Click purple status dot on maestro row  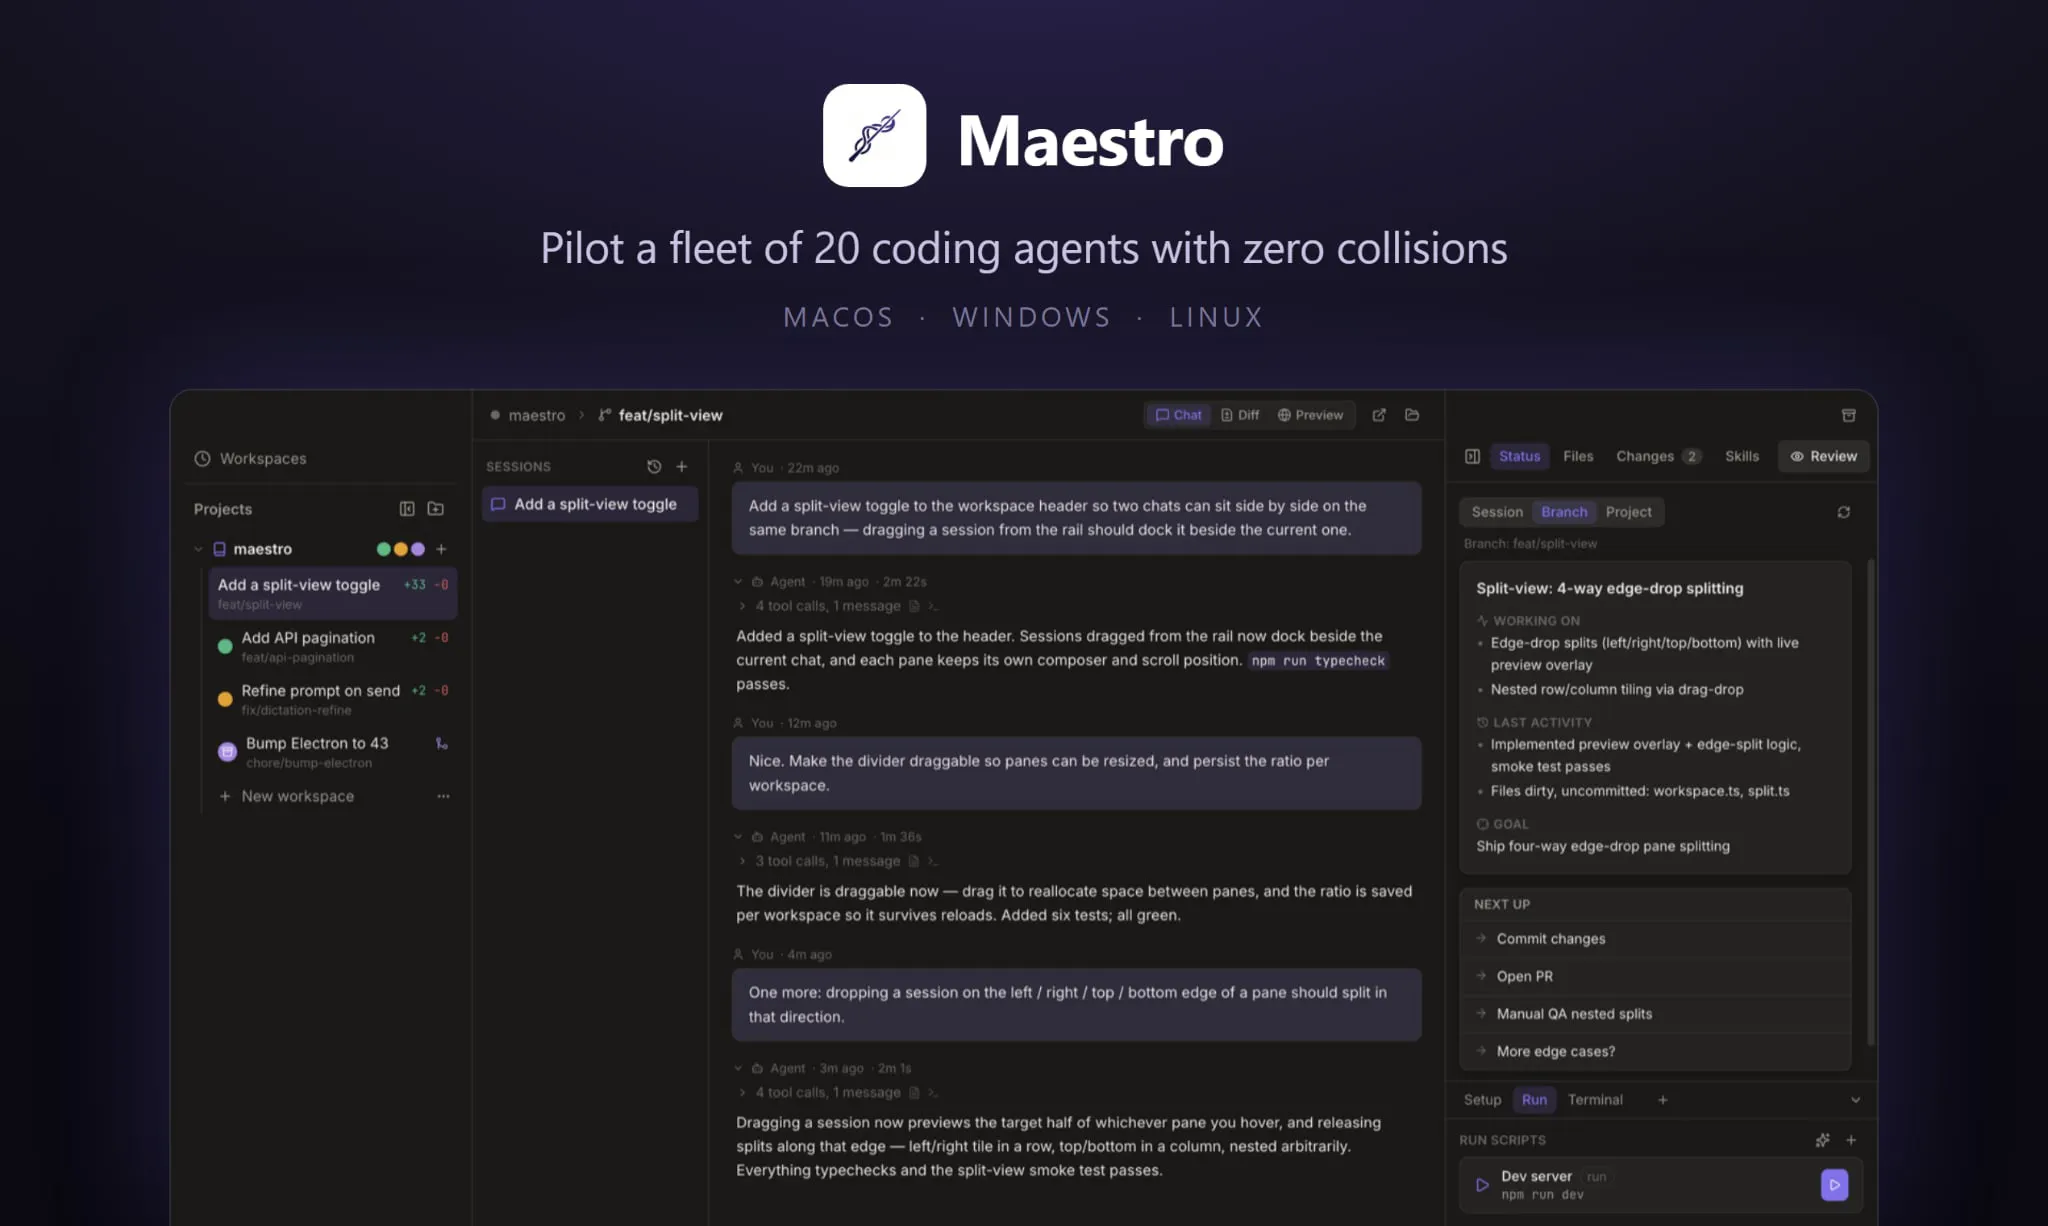pyautogui.click(x=418, y=549)
